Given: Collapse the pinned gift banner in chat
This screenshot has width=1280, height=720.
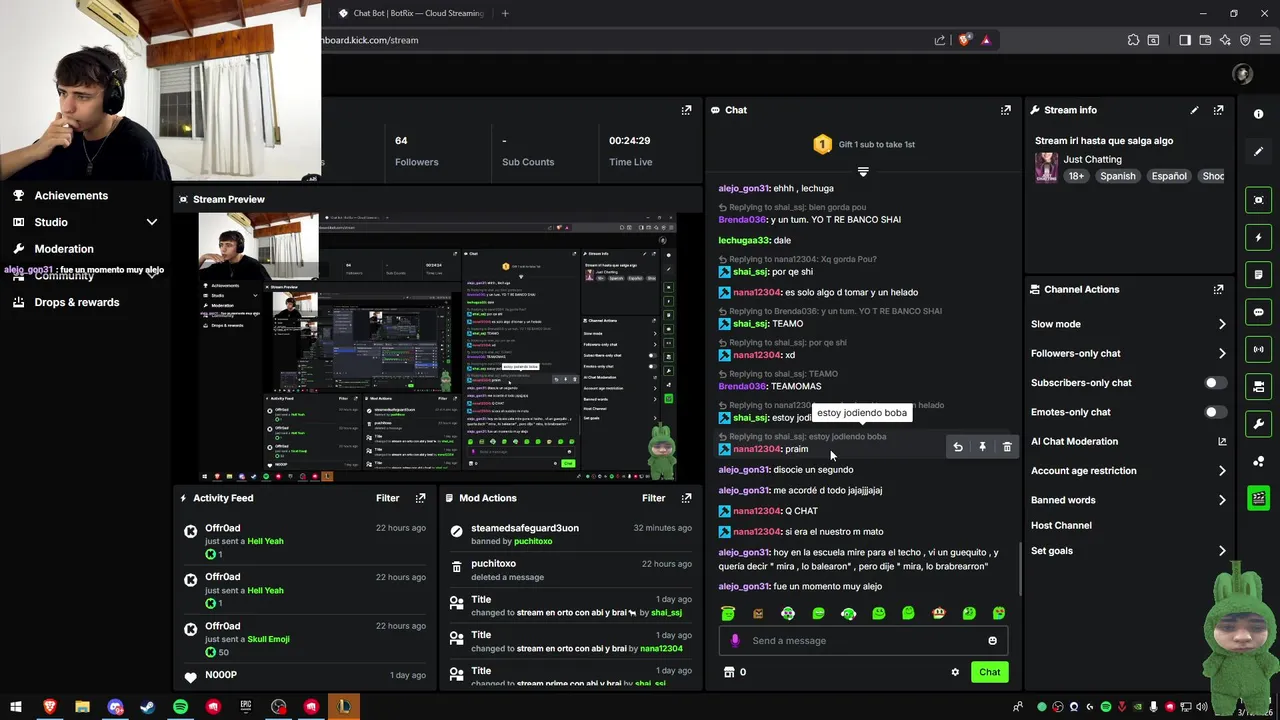Looking at the screenshot, I should (863, 172).
